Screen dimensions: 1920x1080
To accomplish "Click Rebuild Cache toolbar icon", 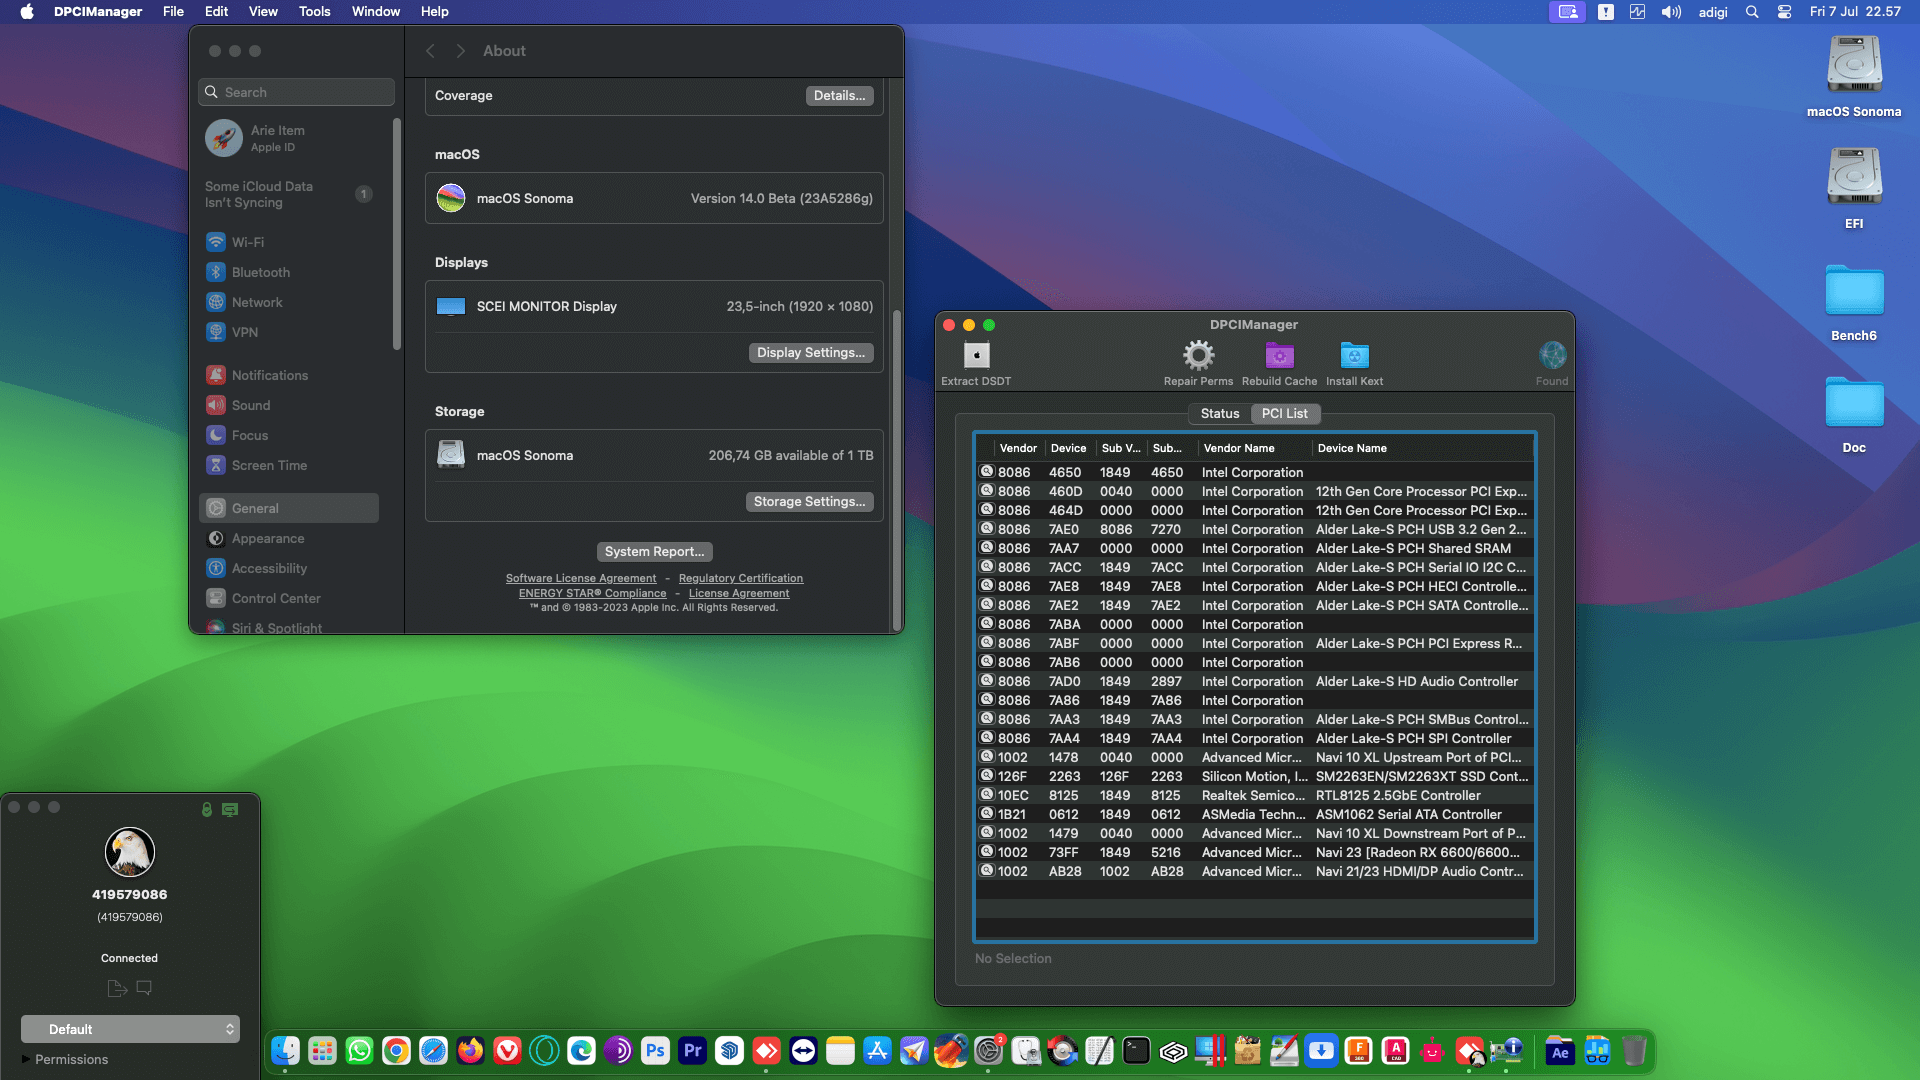I will click(x=1279, y=363).
